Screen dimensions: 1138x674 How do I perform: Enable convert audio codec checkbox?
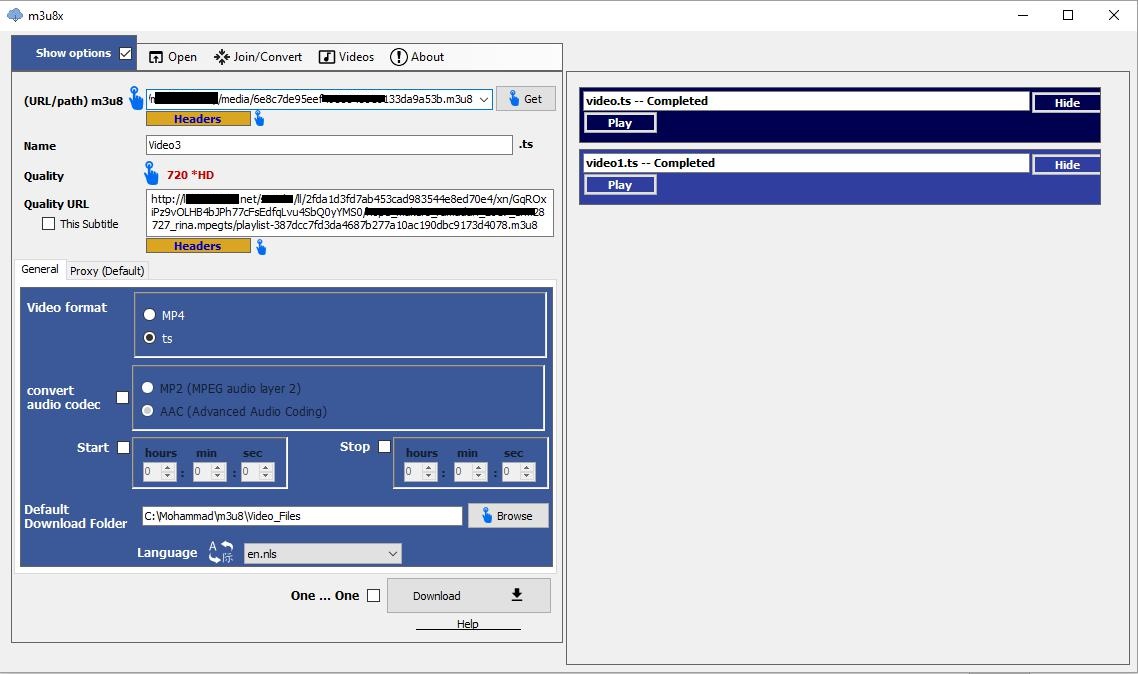(x=123, y=398)
